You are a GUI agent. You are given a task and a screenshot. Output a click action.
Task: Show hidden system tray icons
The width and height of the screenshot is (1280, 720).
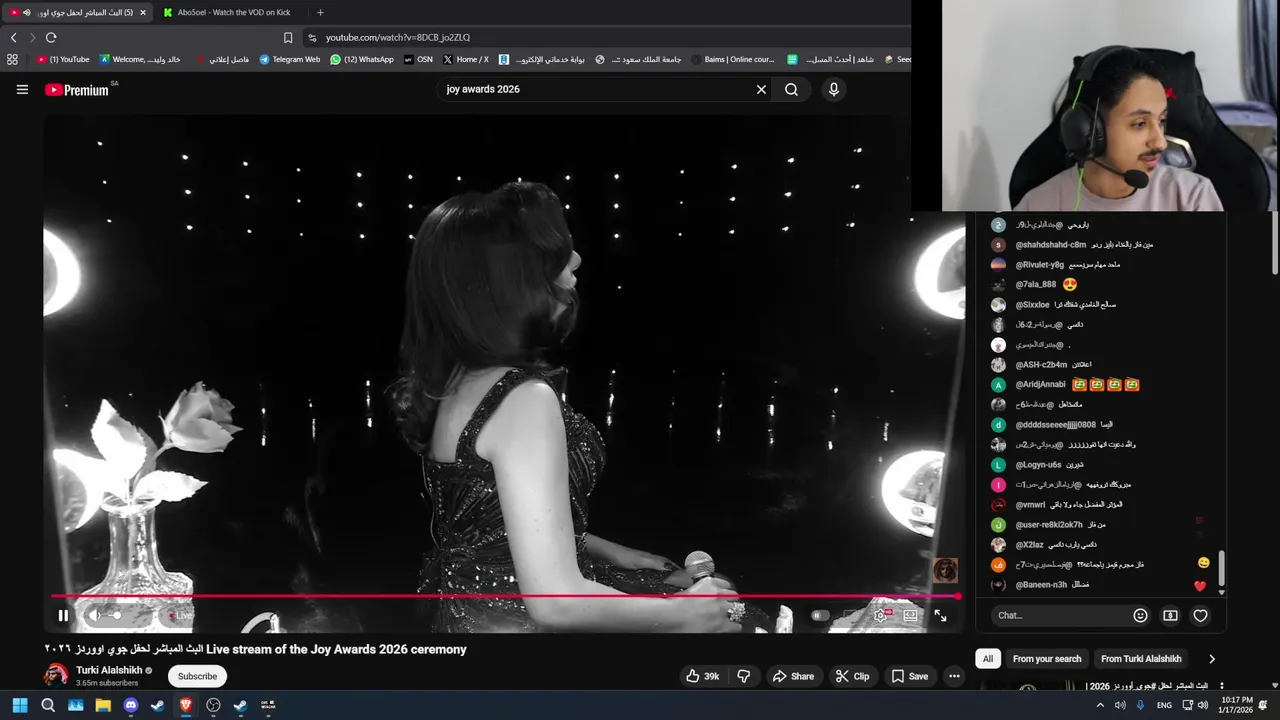(x=1100, y=705)
